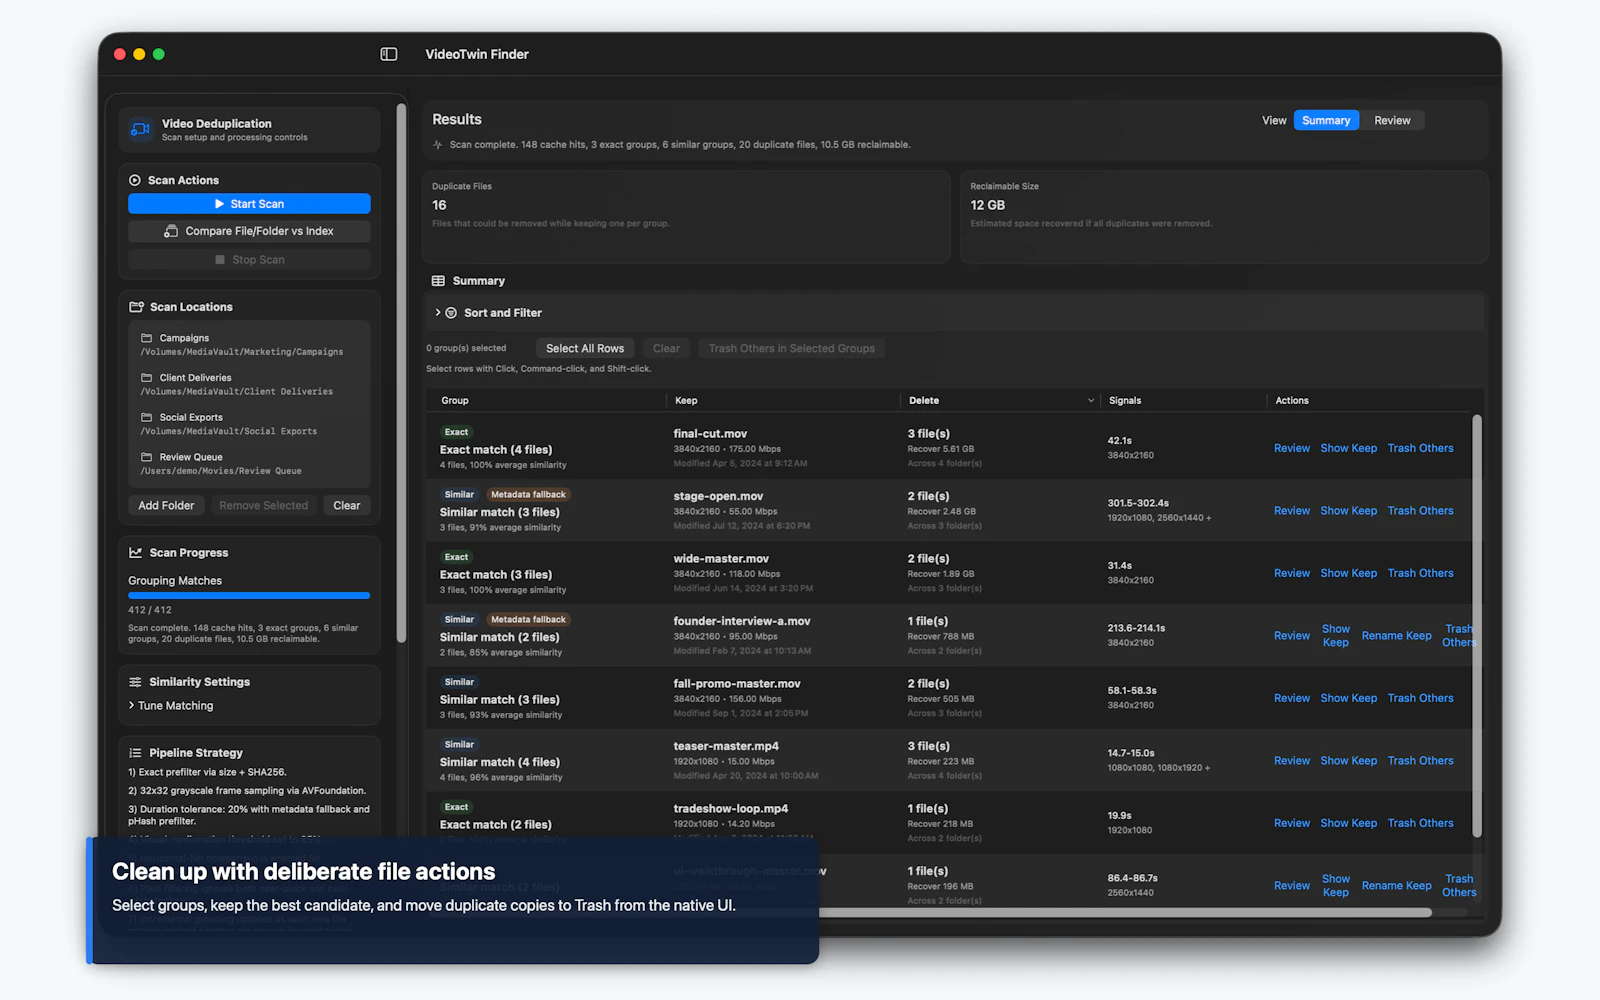Image resolution: width=1600 pixels, height=1000 pixels.
Task: Trash Others for final-cut.mov row
Action: click(x=1421, y=448)
